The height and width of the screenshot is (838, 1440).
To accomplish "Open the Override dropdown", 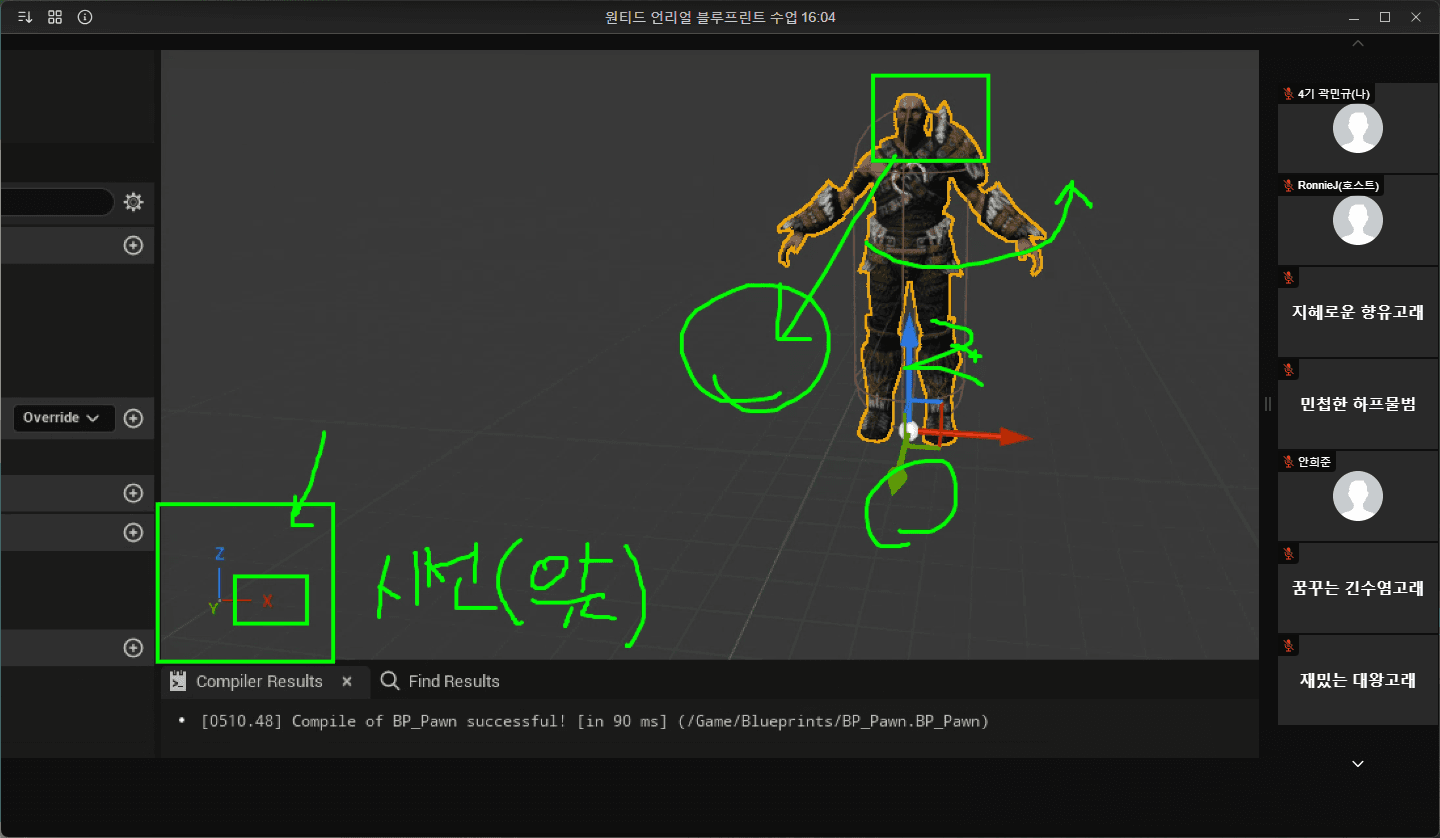I will click(64, 418).
